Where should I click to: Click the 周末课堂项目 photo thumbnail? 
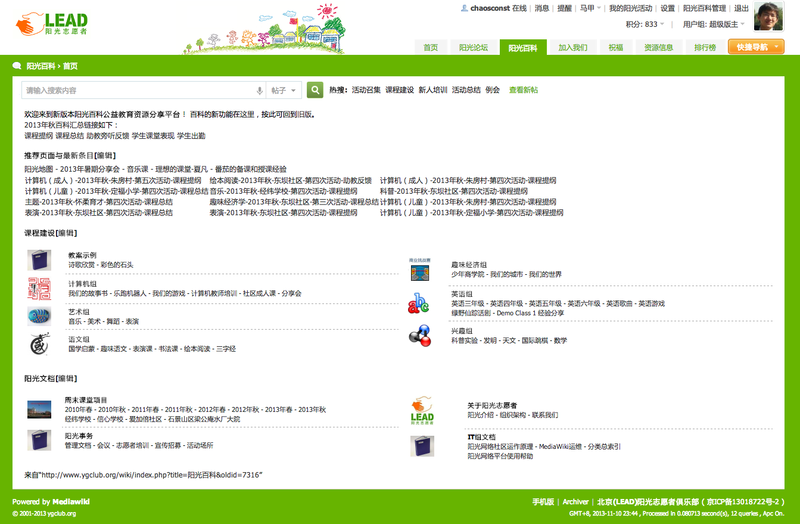[x=39, y=410]
